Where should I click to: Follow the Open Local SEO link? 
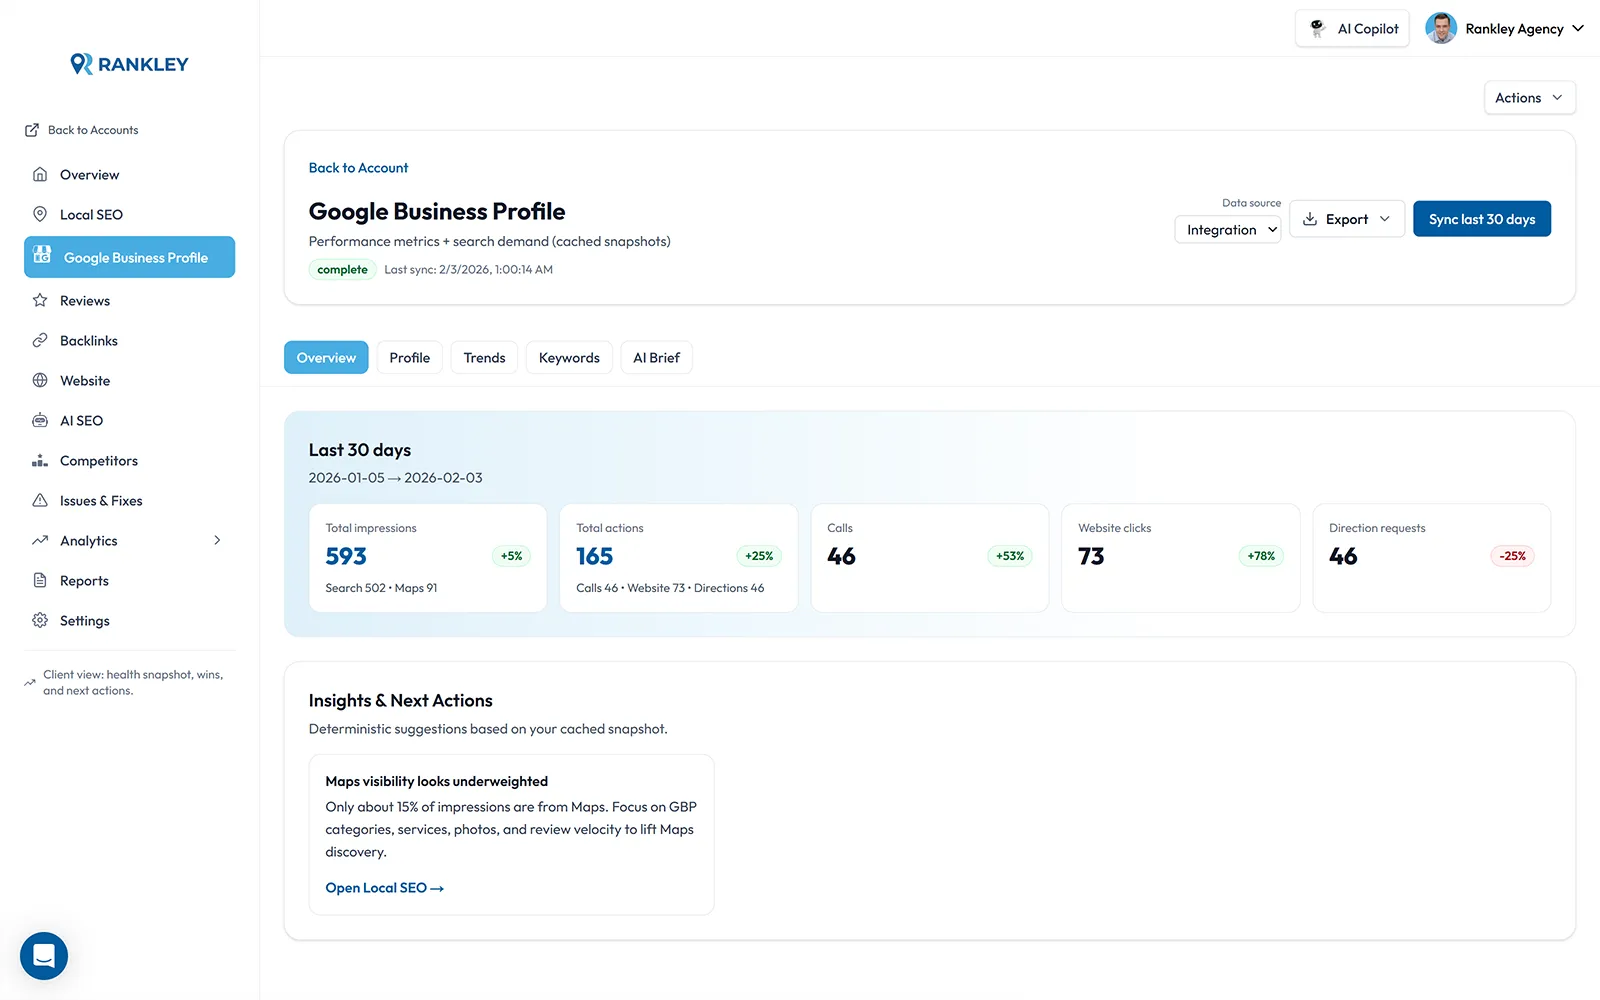[384, 887]
